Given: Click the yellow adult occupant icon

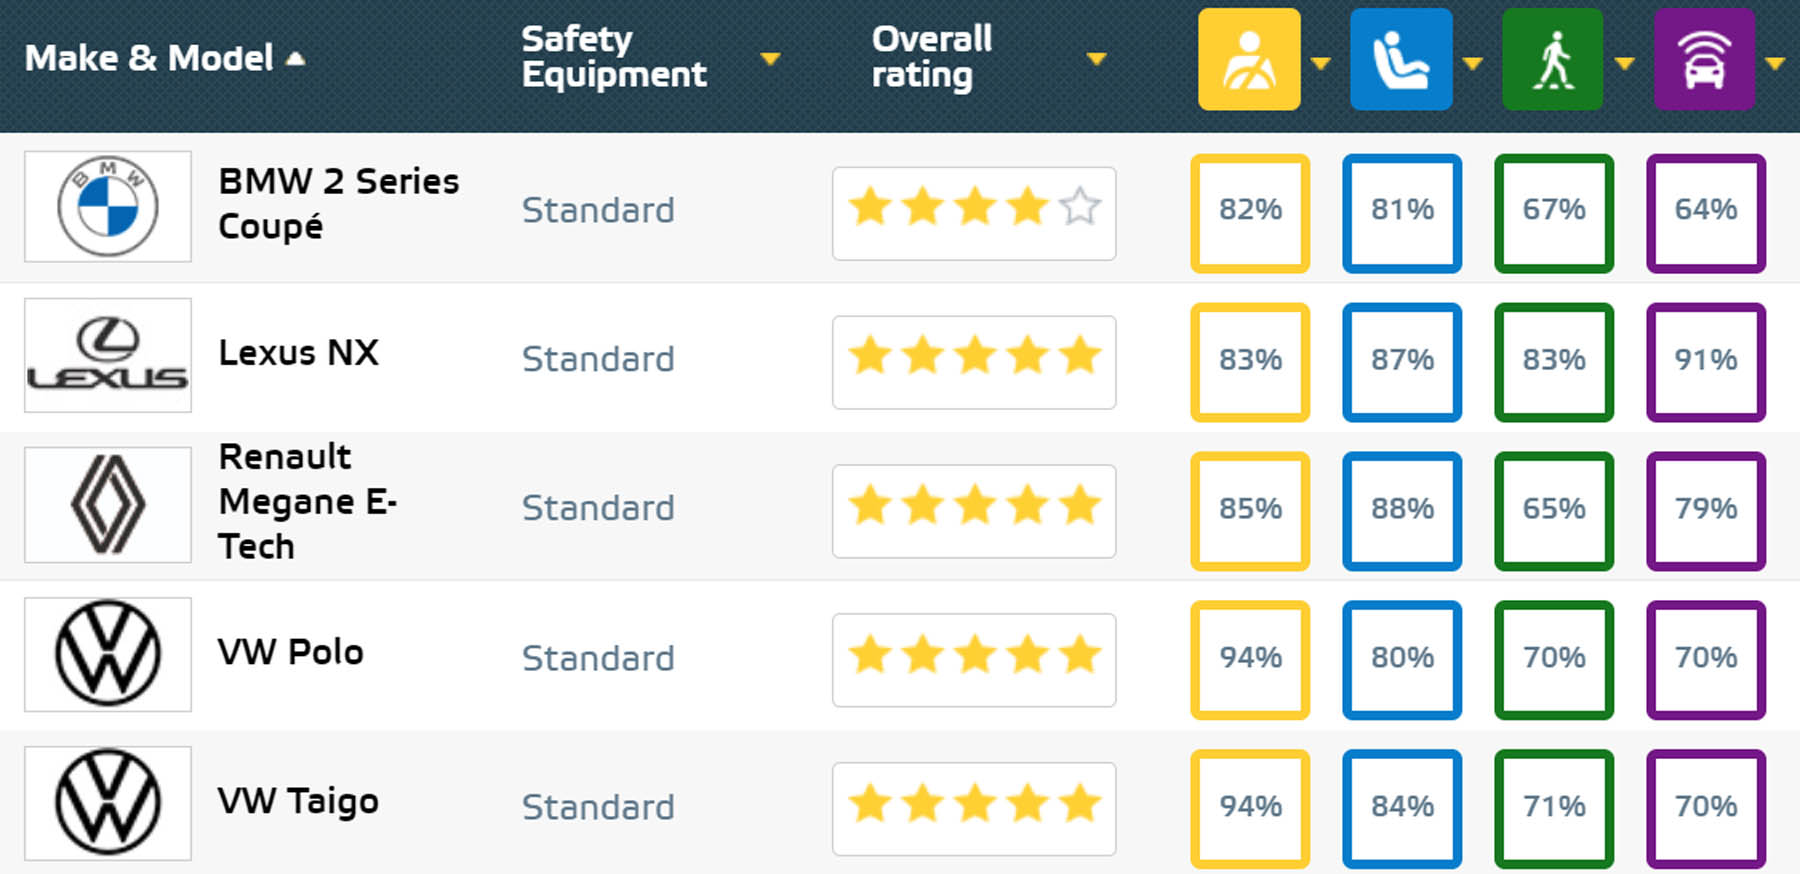Looking at the screenshot, I should click(x=1249, y=60).
